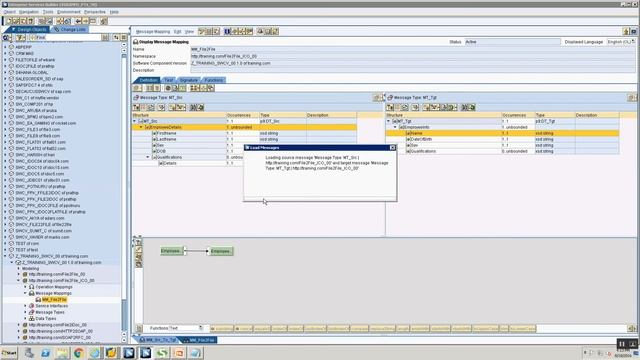Image resolution: width=640 pixels, height=360 pixels.
Task: Click the filter icon in navigation panel
Action: click(20, 38)
